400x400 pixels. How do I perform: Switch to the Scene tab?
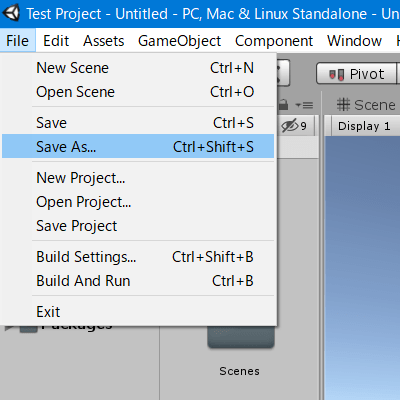(365, 105)
